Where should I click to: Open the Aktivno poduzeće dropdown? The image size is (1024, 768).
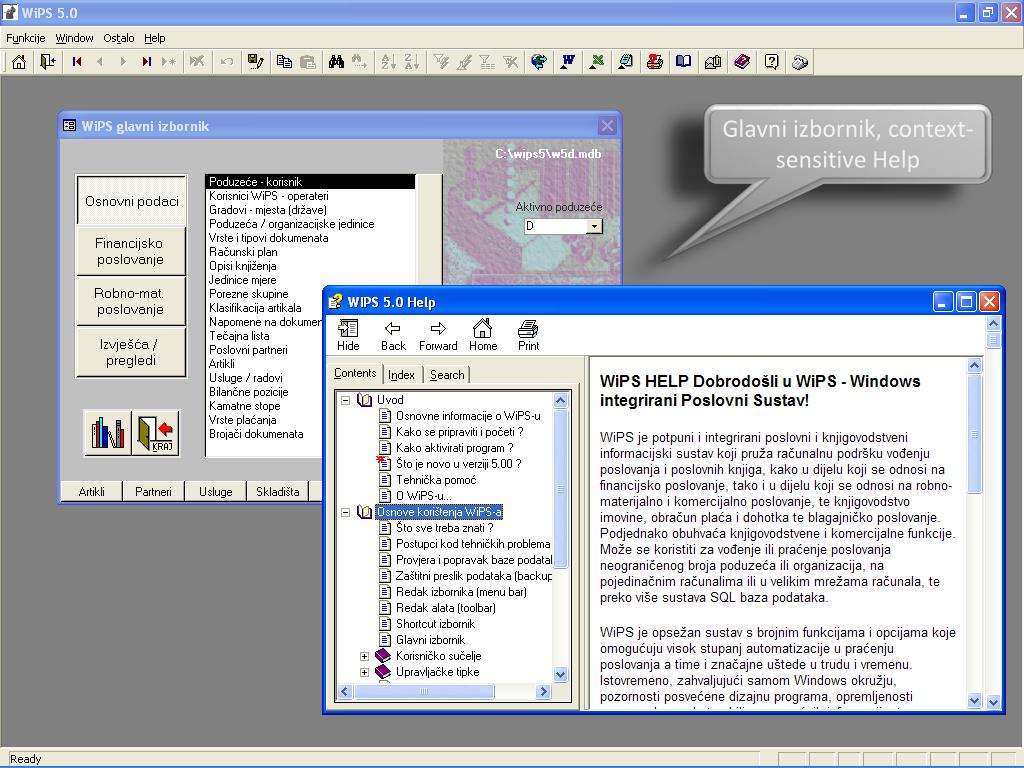tap(594, 226)
